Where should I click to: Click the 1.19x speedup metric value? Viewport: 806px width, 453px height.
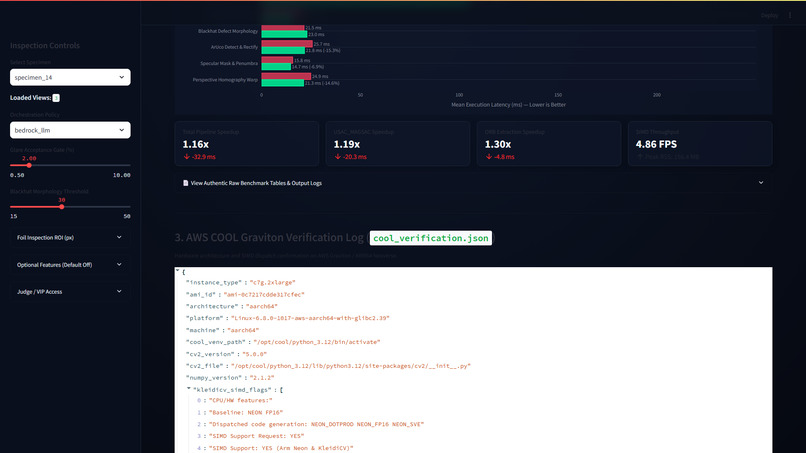pyautogui.click(x=346, y=144)
